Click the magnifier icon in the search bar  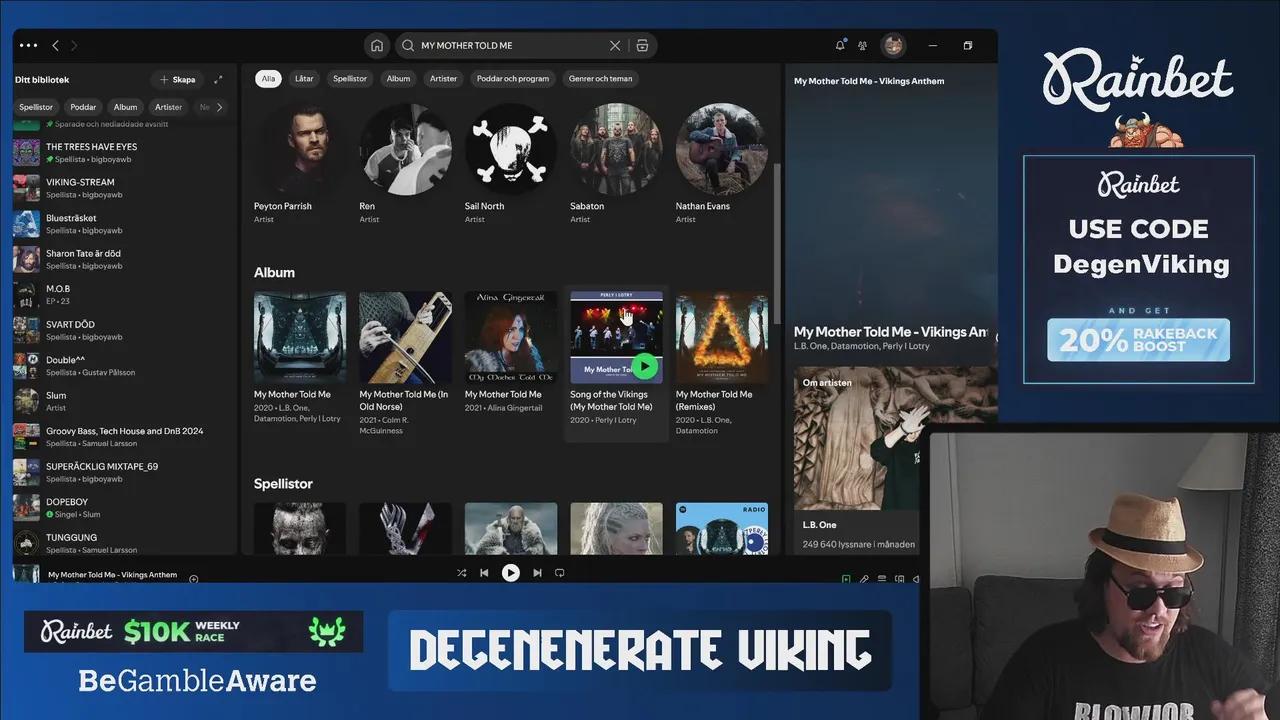(x=407, y=45)
